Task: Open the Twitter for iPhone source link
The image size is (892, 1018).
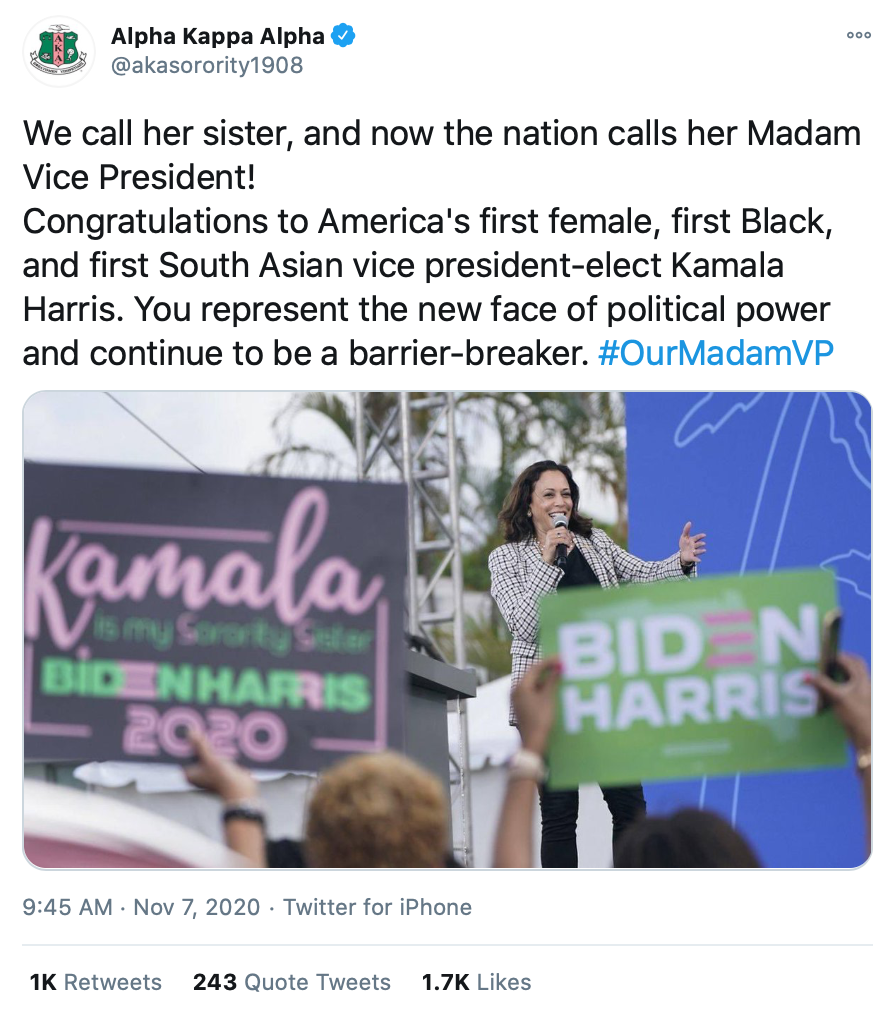Action: tap(377, 907)
